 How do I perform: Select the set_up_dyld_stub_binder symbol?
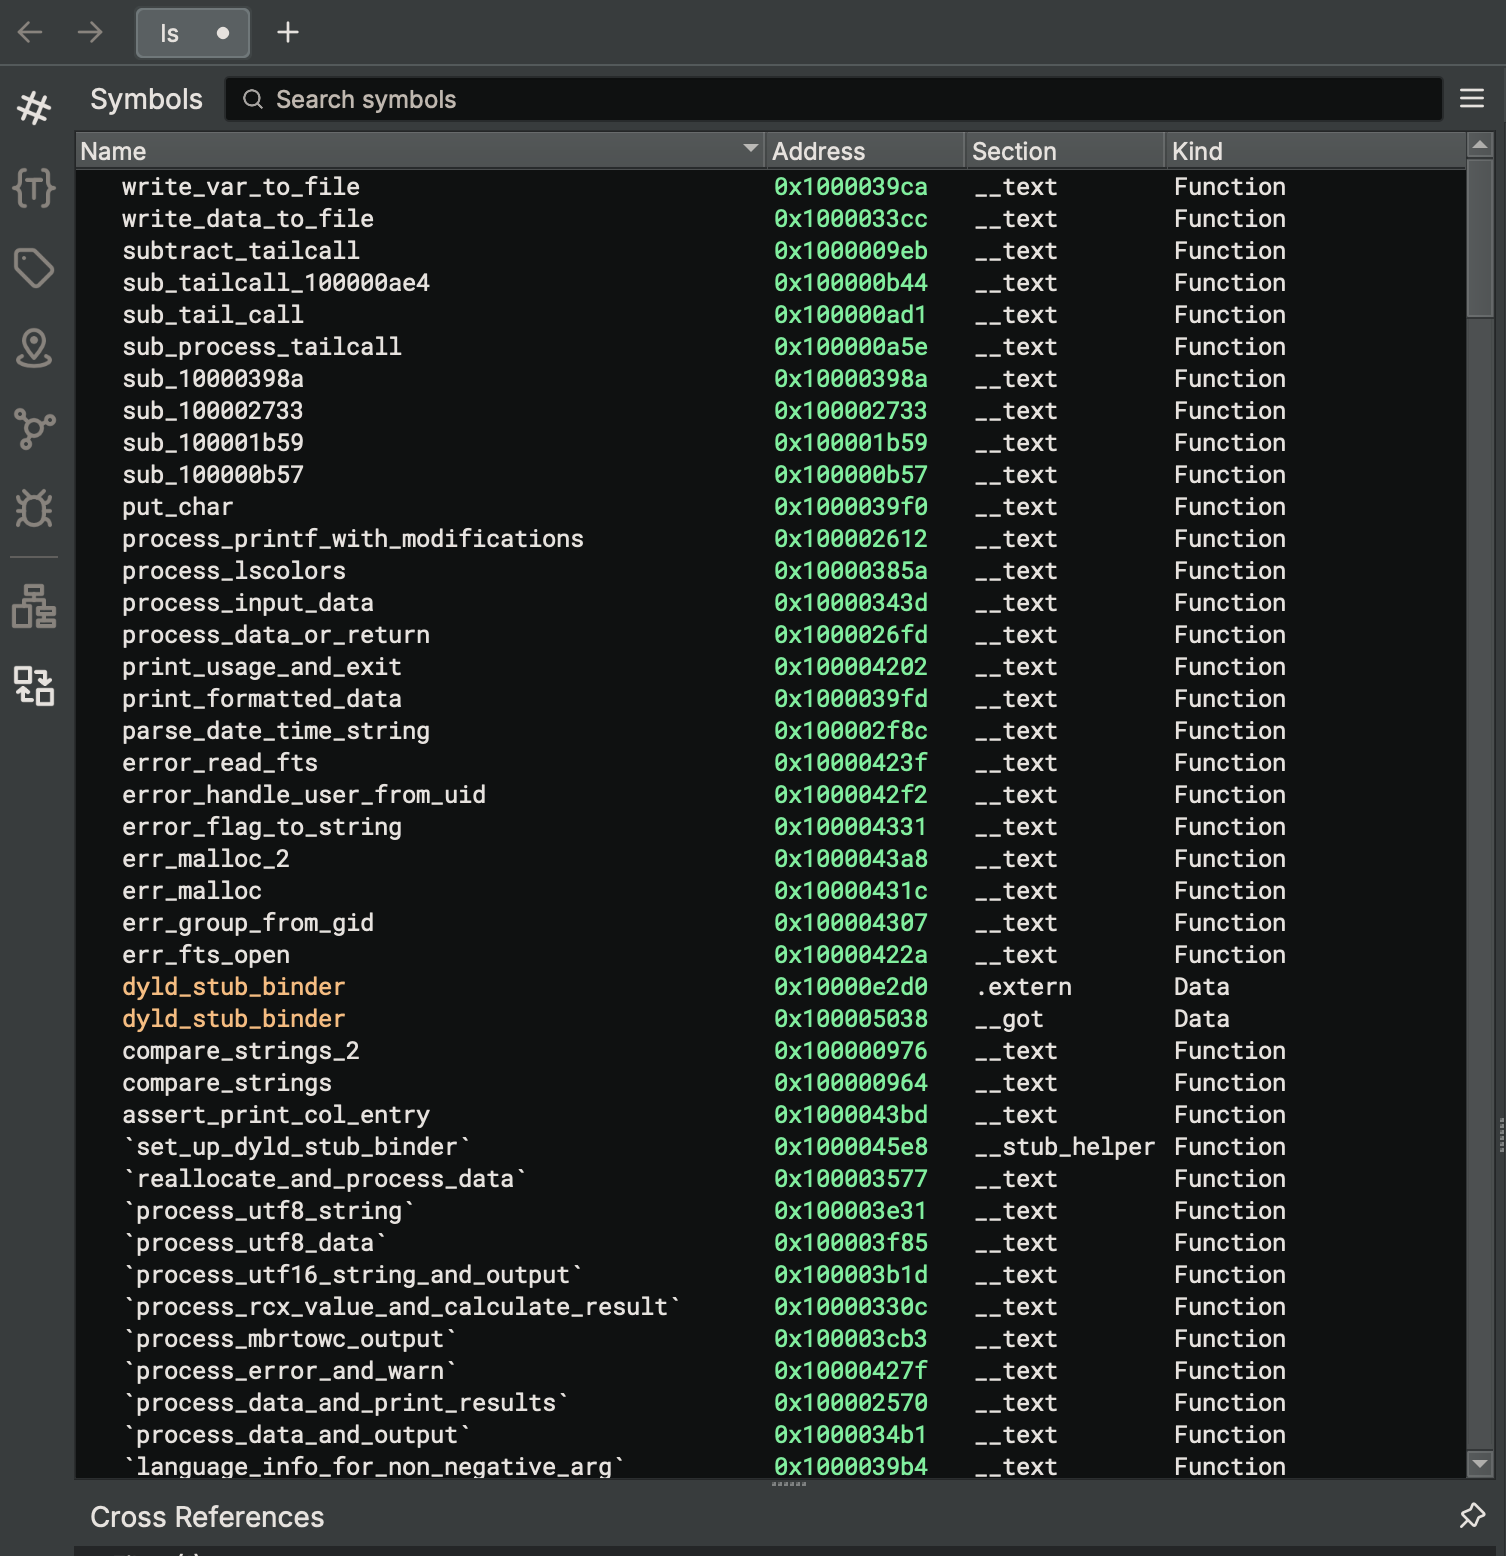(297, 1147)
